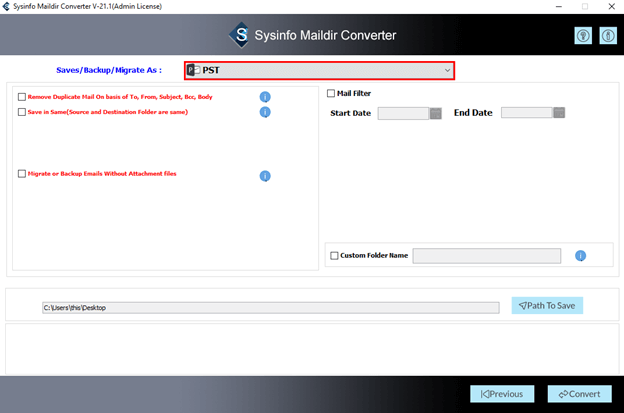
Task: Show info for Custom Folder Name
Action: pyautogui.click(x=581, y=256)
